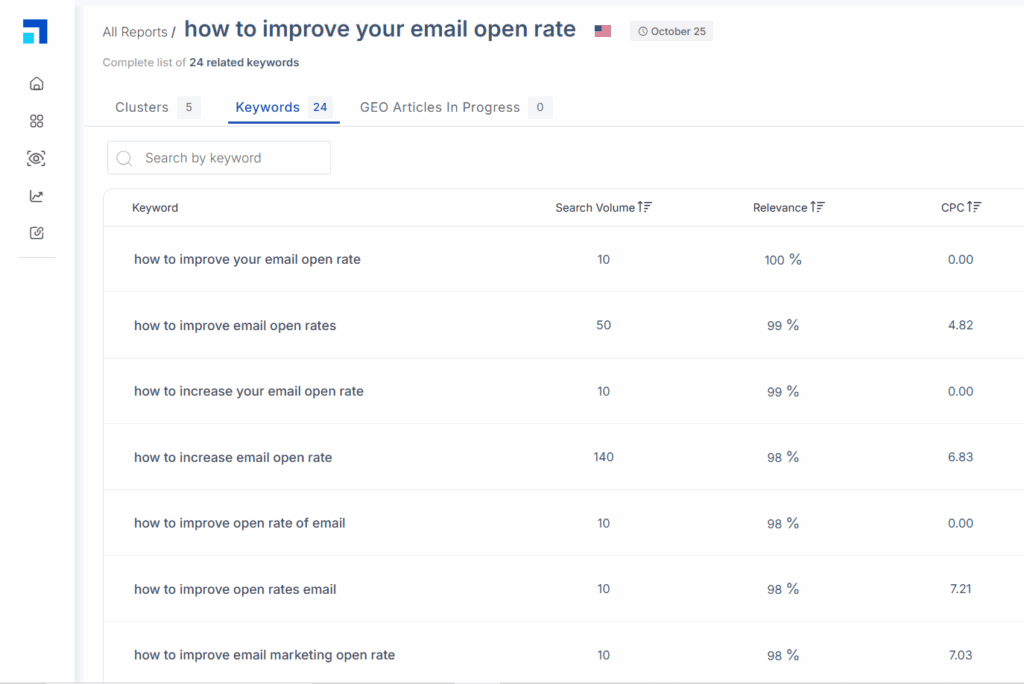Screen dimensions: 1024x684
Task: Sort table by Relevance arrow
Action: [818, 208]
